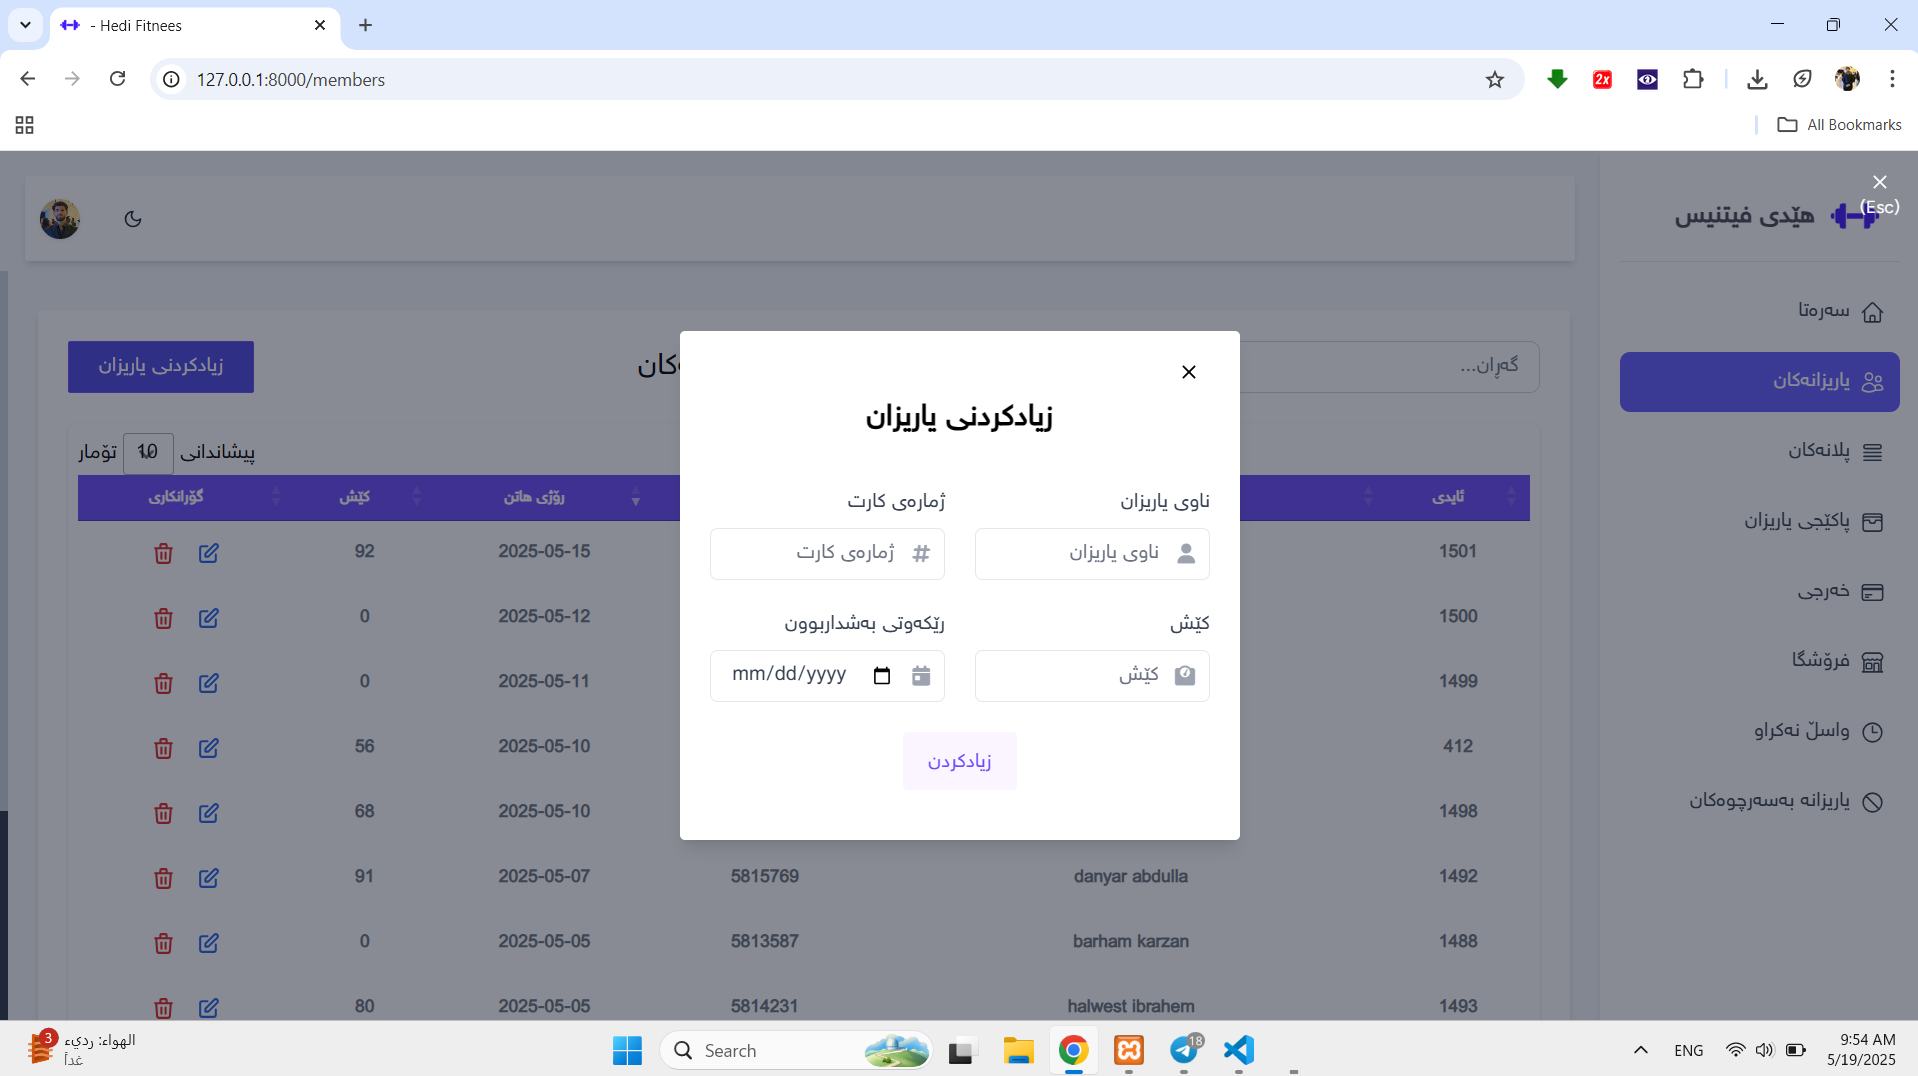Toggle dark mode with the moon icon
Viewport: 1918px width, 1076px height.
point(133,219)
